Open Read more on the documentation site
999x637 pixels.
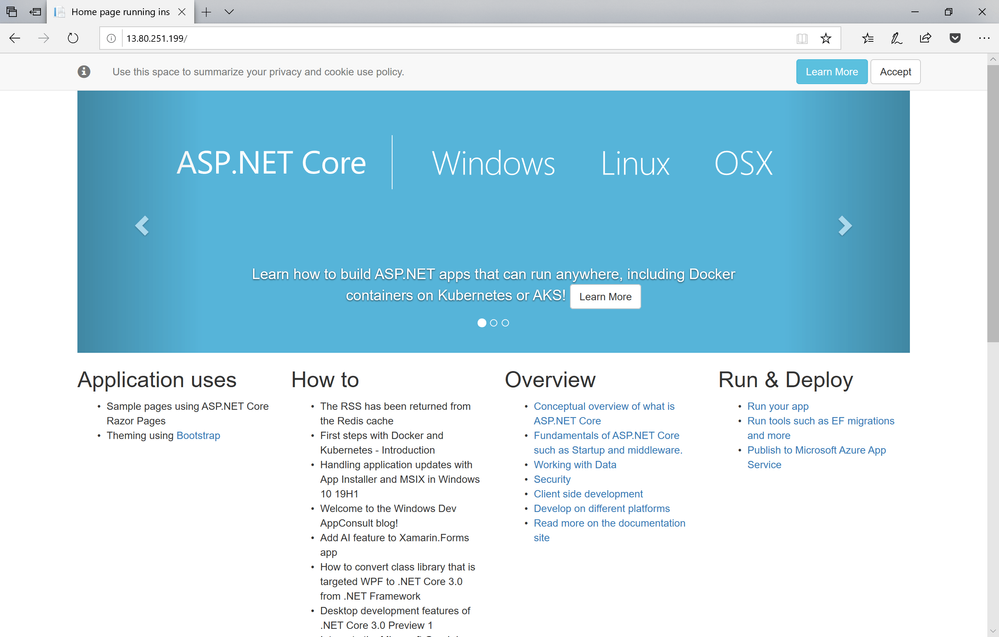point(609,531)
